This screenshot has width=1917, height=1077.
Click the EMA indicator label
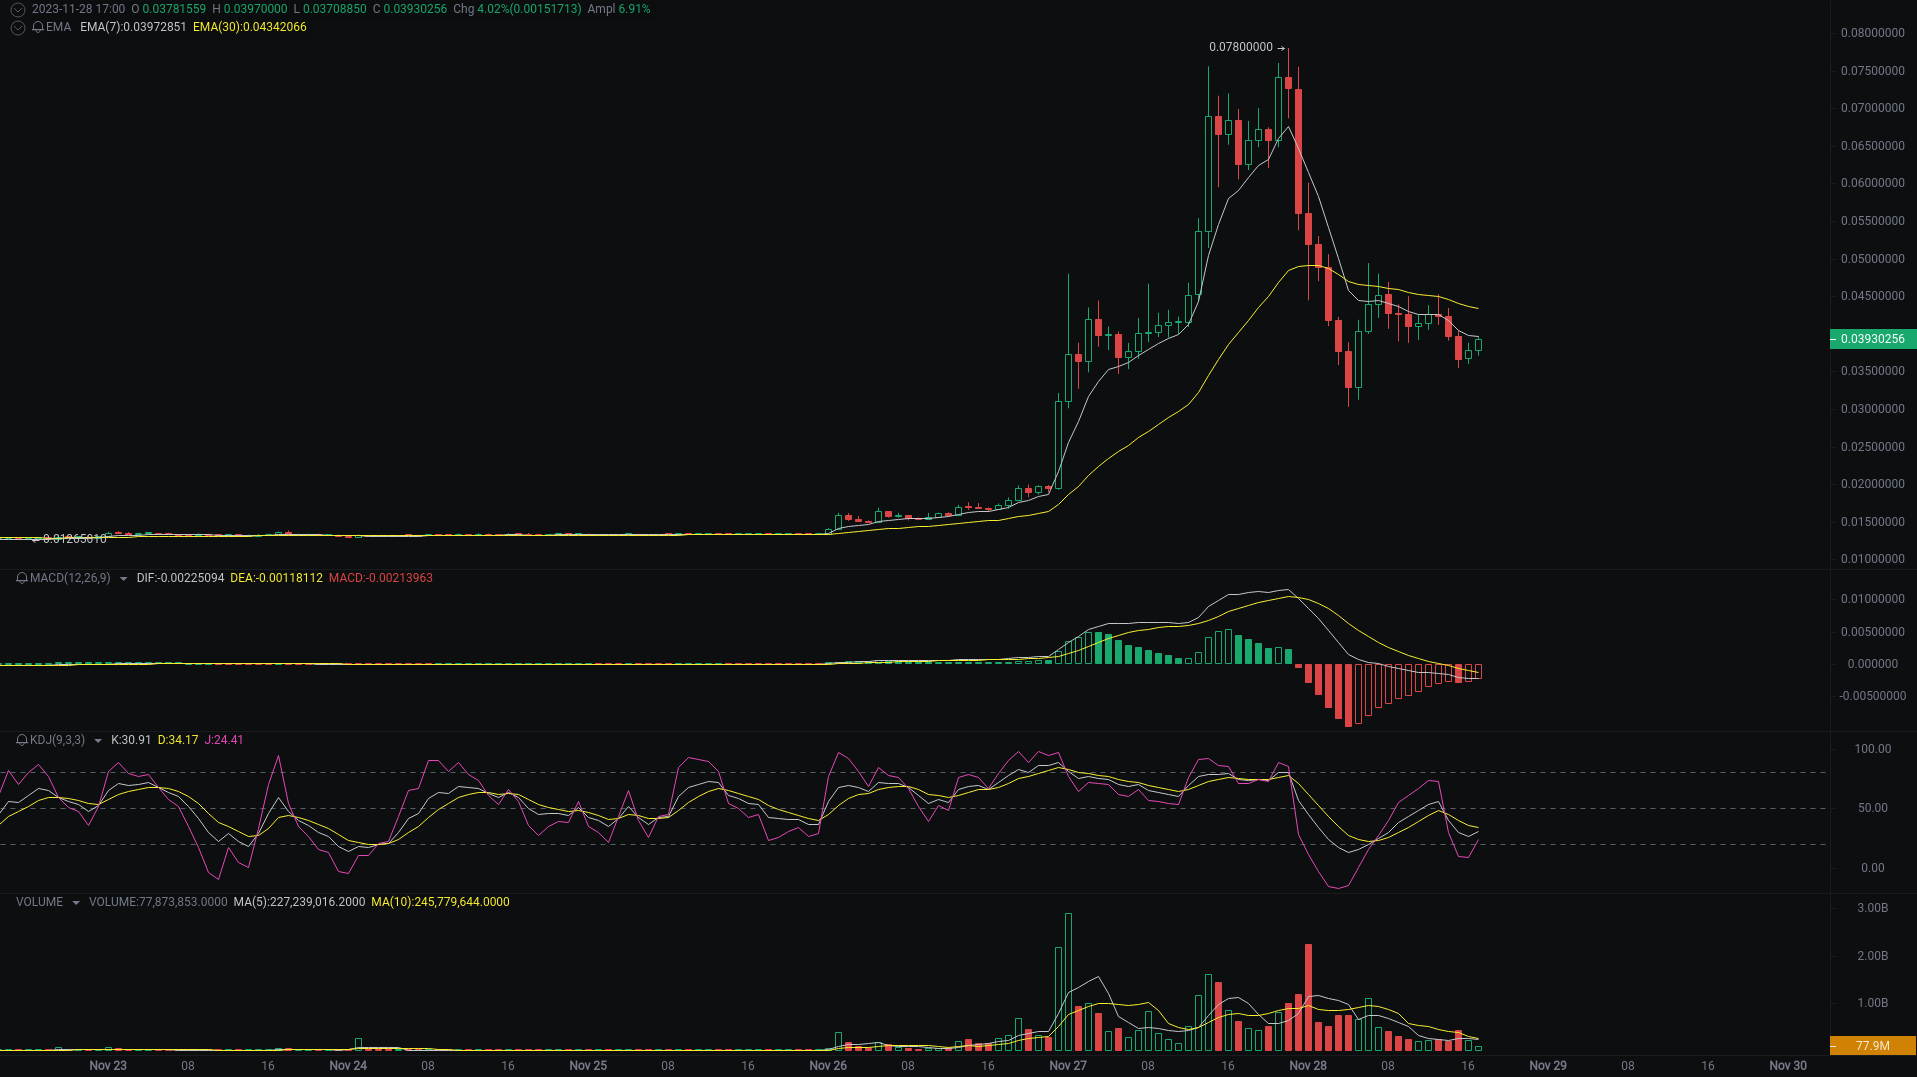(x=58, y=27)
